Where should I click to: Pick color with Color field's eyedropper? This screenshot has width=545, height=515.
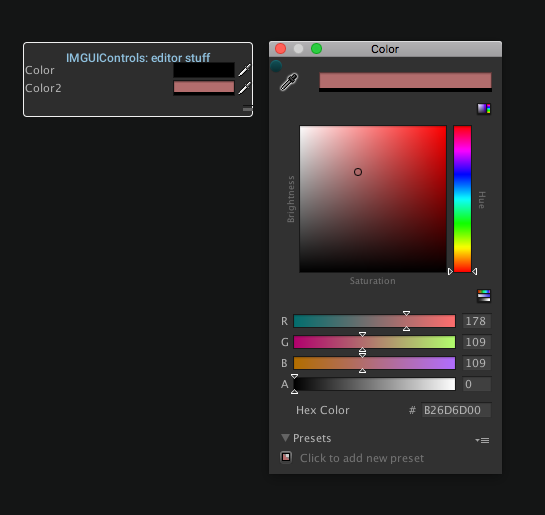[245, 70]
